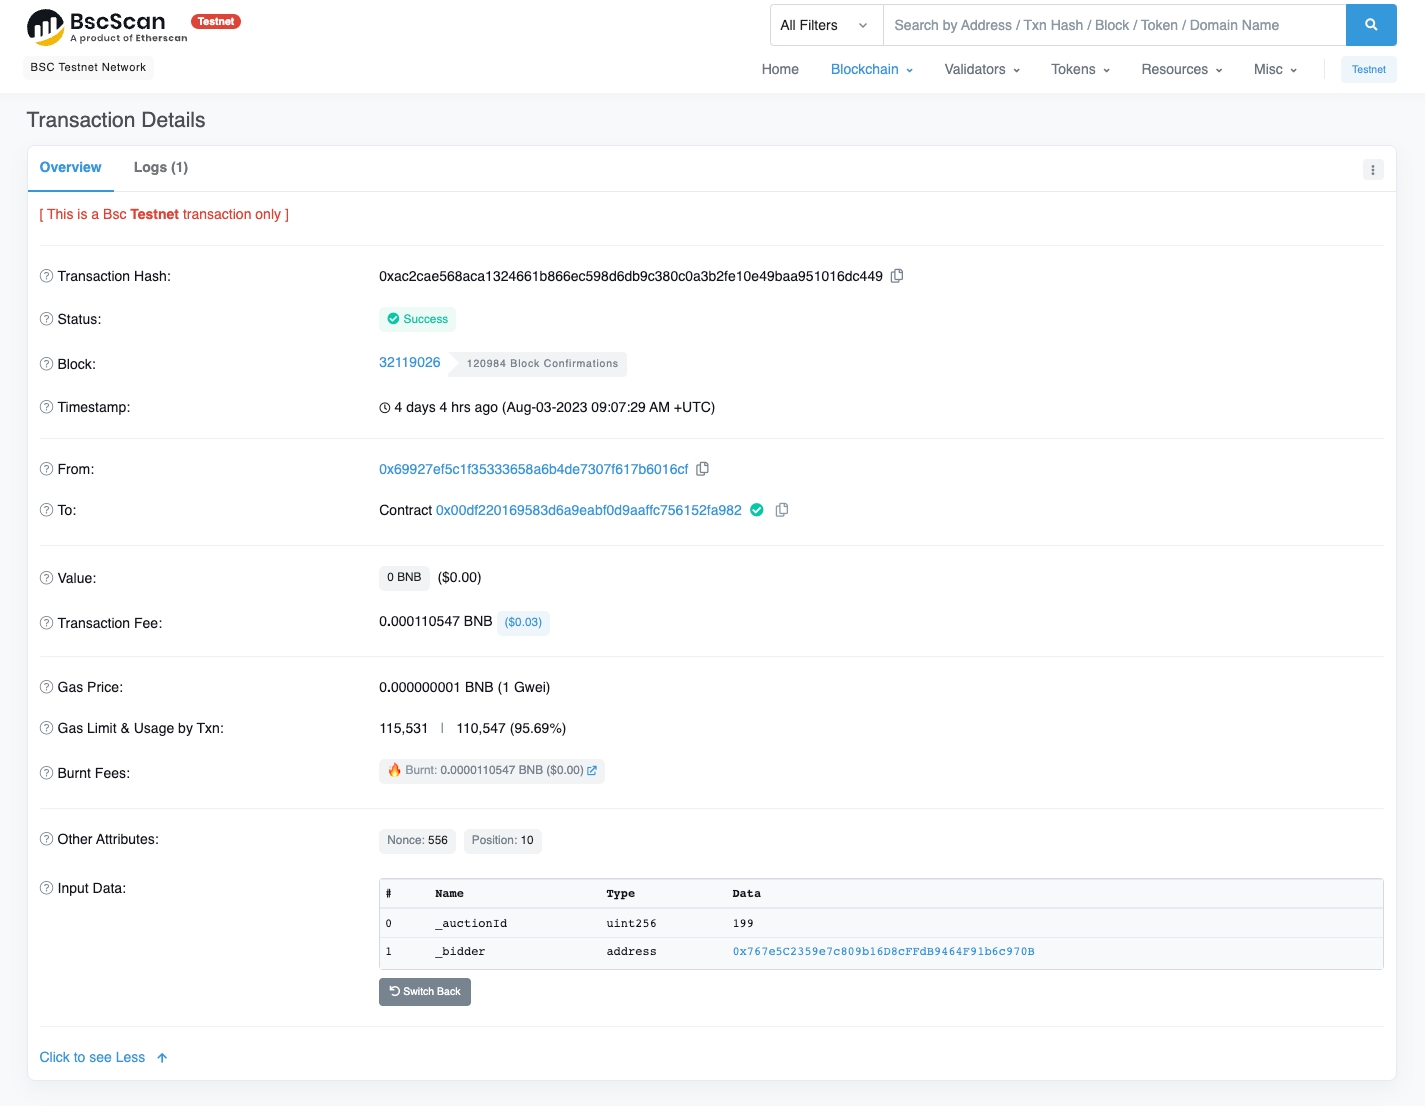This screenshot has width=1425, height=1106.
Task: Copy the transaction hash to clipboard
Action: 897,276
